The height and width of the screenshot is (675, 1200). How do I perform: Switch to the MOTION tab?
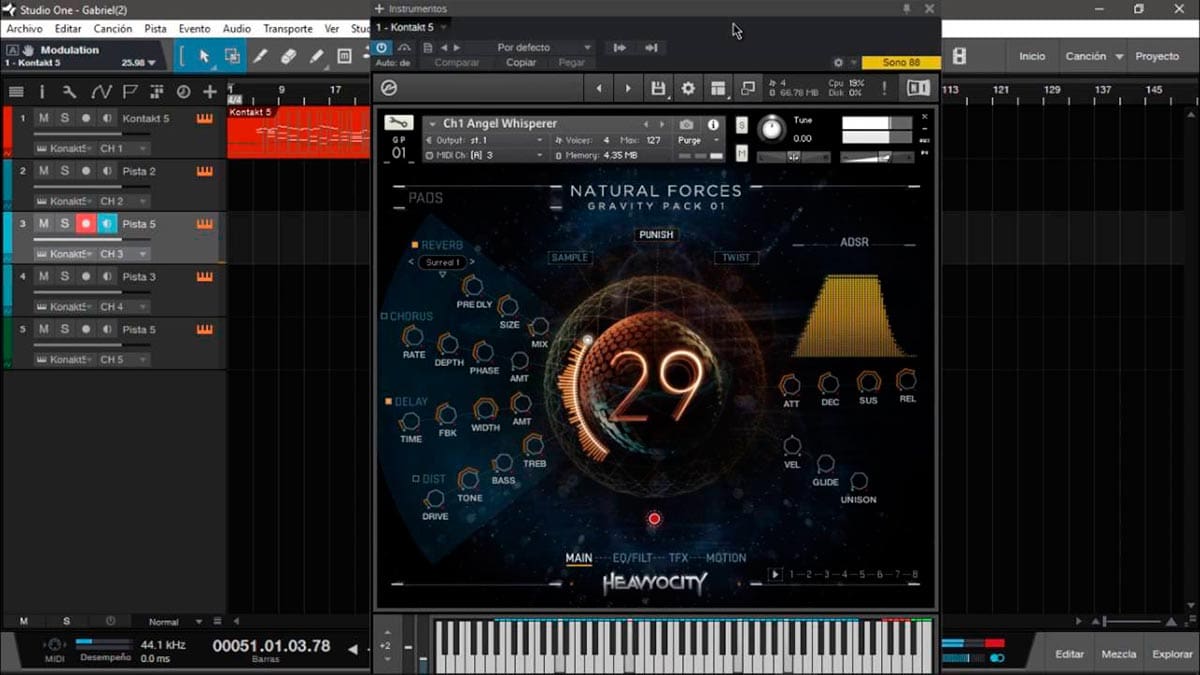pos(726,558)
